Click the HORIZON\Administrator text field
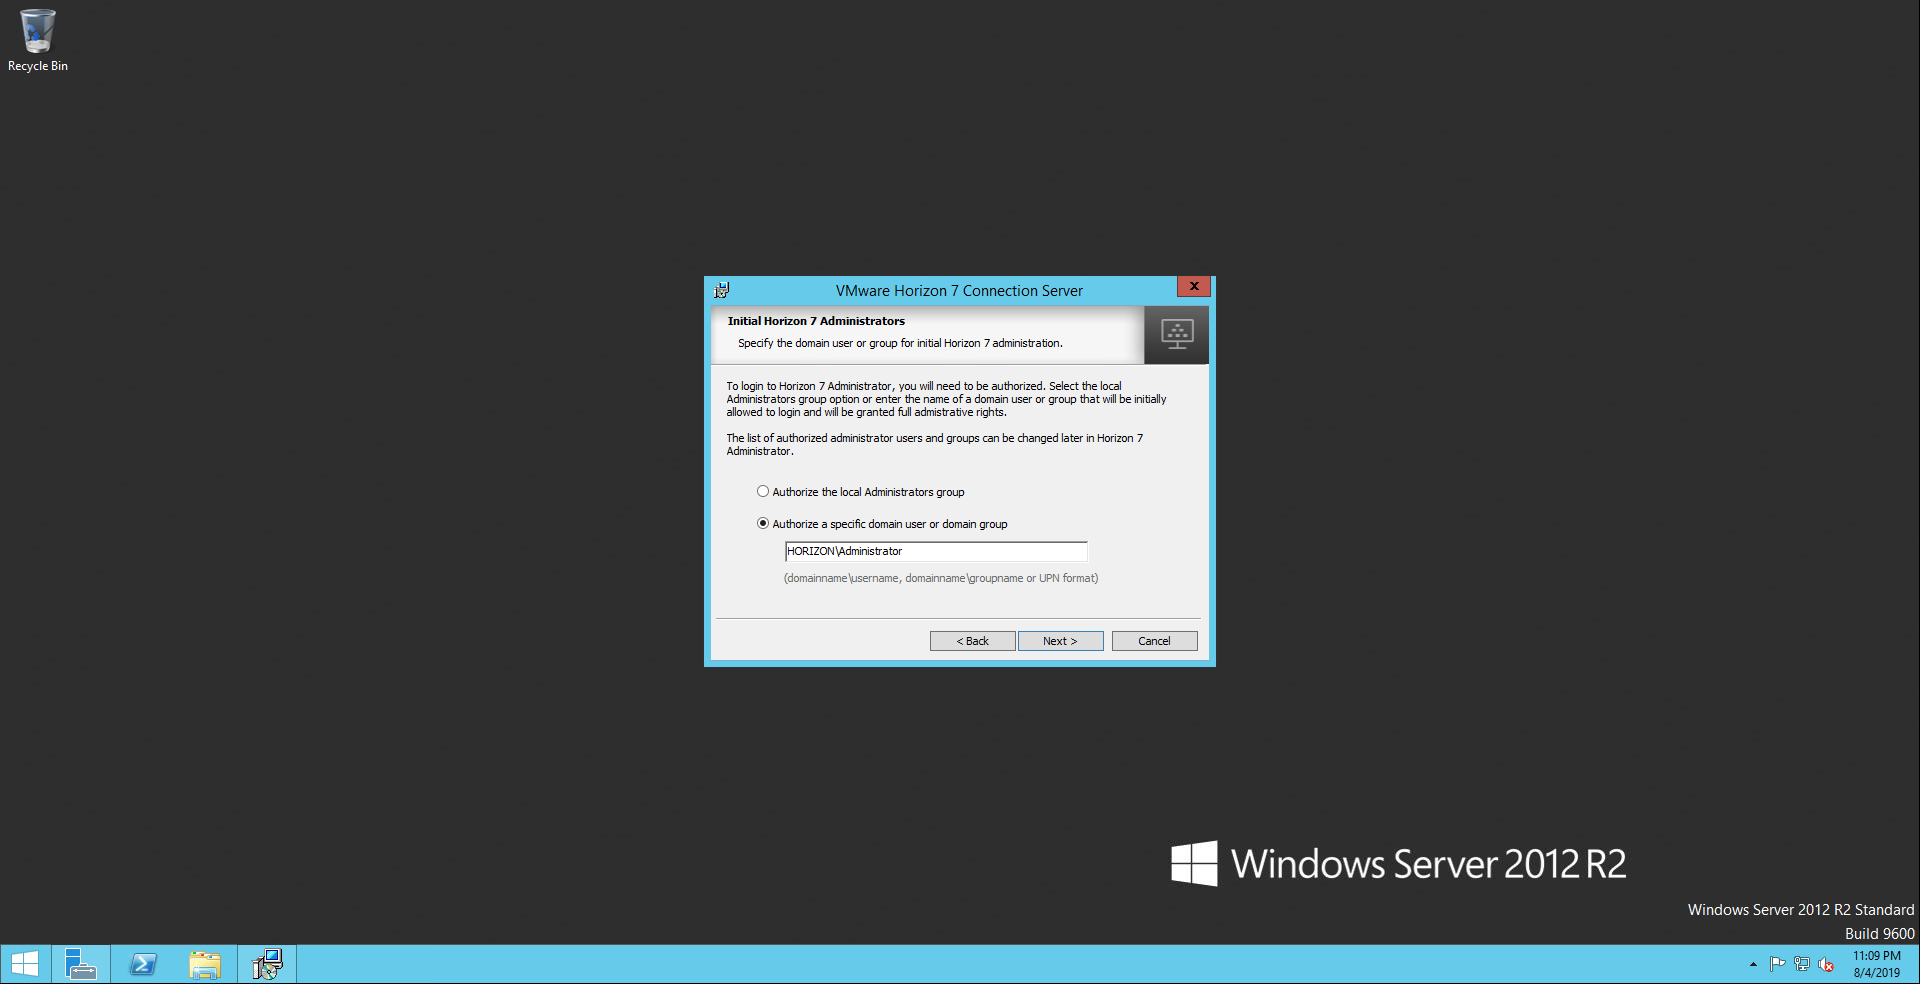 pos(935,552)
